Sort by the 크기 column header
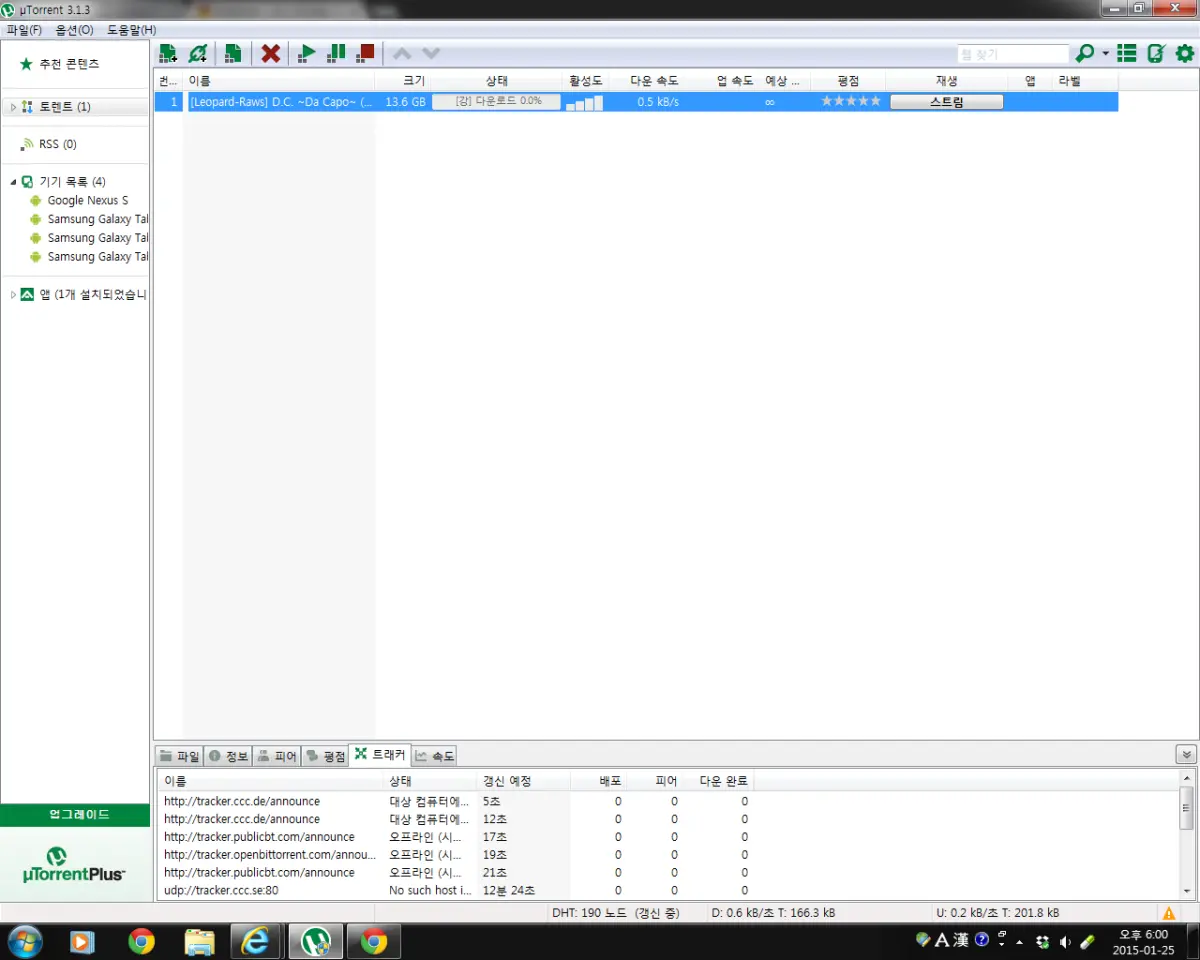Screen dimensions: 1200x960 pyautogui.click(x=403, y=81)
